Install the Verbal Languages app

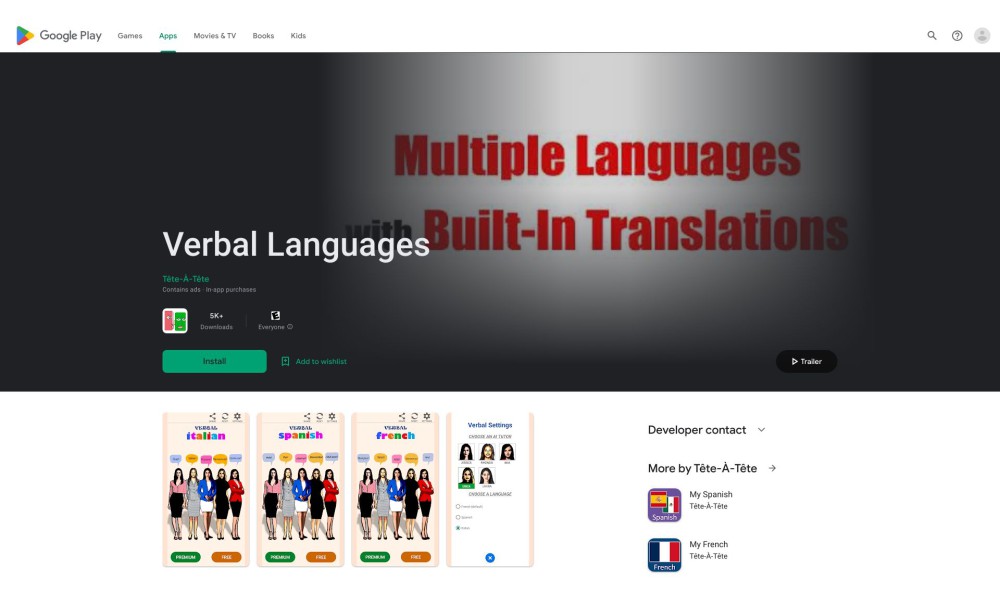click(214, 361)
